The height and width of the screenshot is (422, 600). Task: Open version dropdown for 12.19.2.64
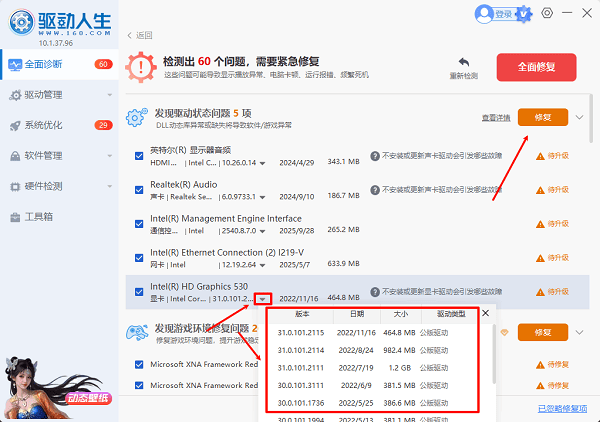pos(262,265)
